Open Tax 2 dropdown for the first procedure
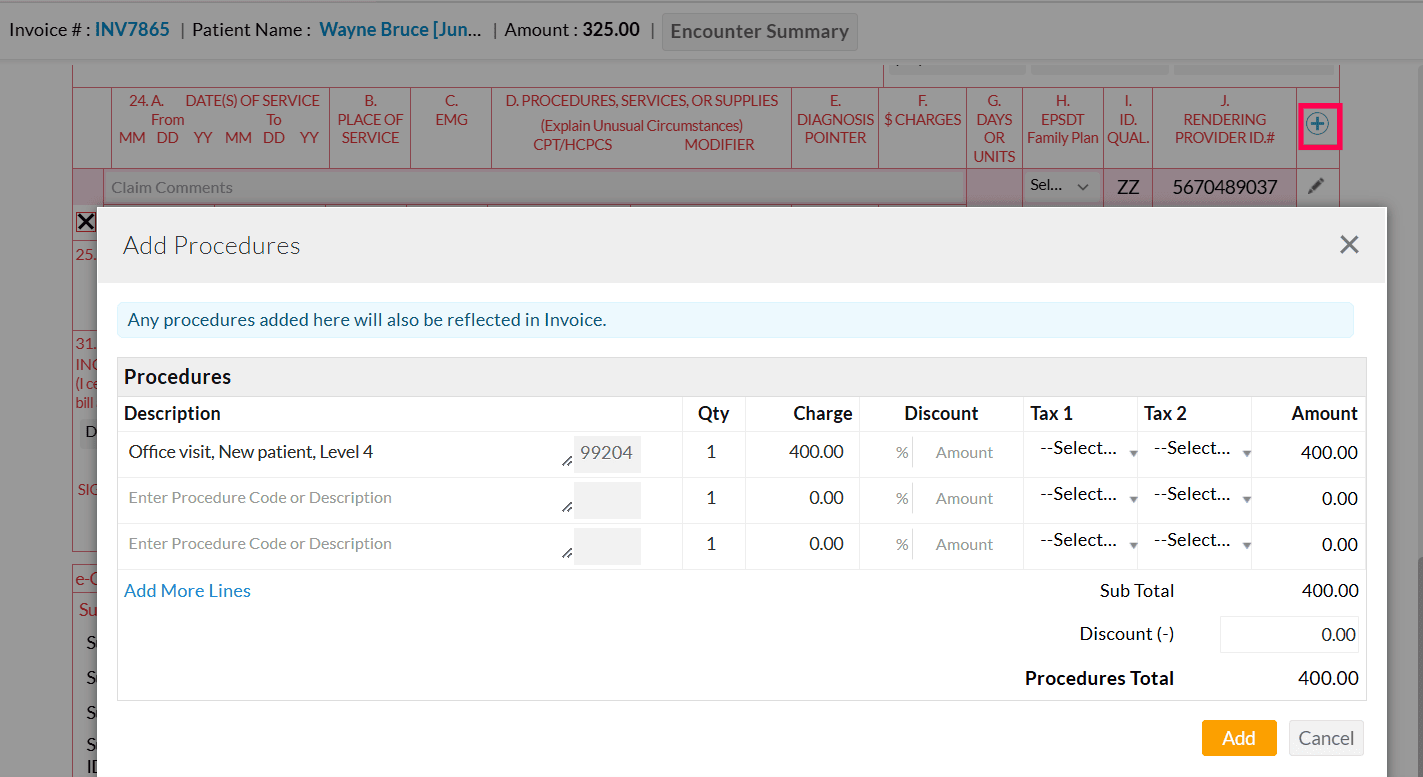The image size is (1423, 777). click(1196, 448)
